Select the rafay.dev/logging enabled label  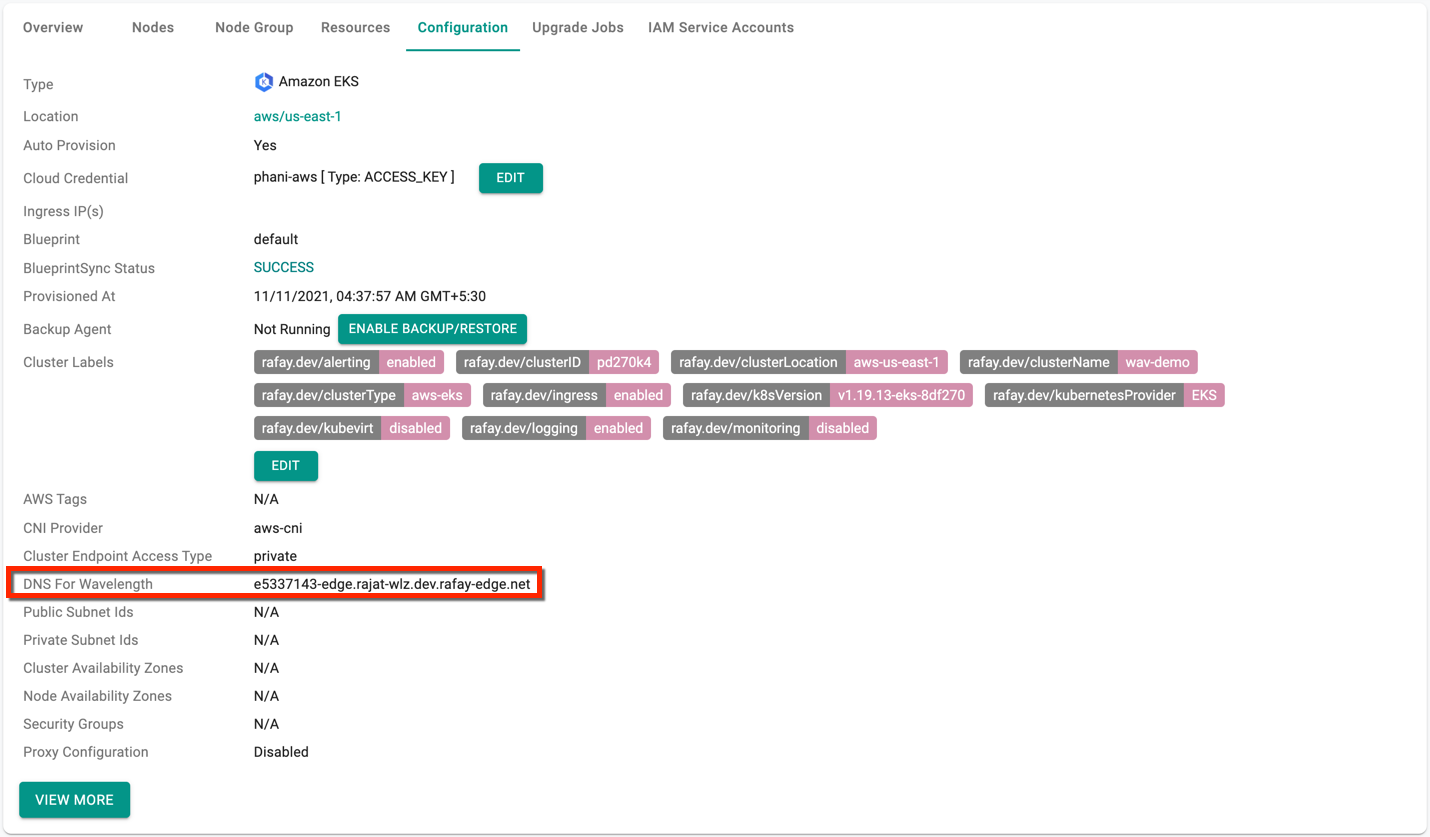pyautogui.click(x=556, y=428)
